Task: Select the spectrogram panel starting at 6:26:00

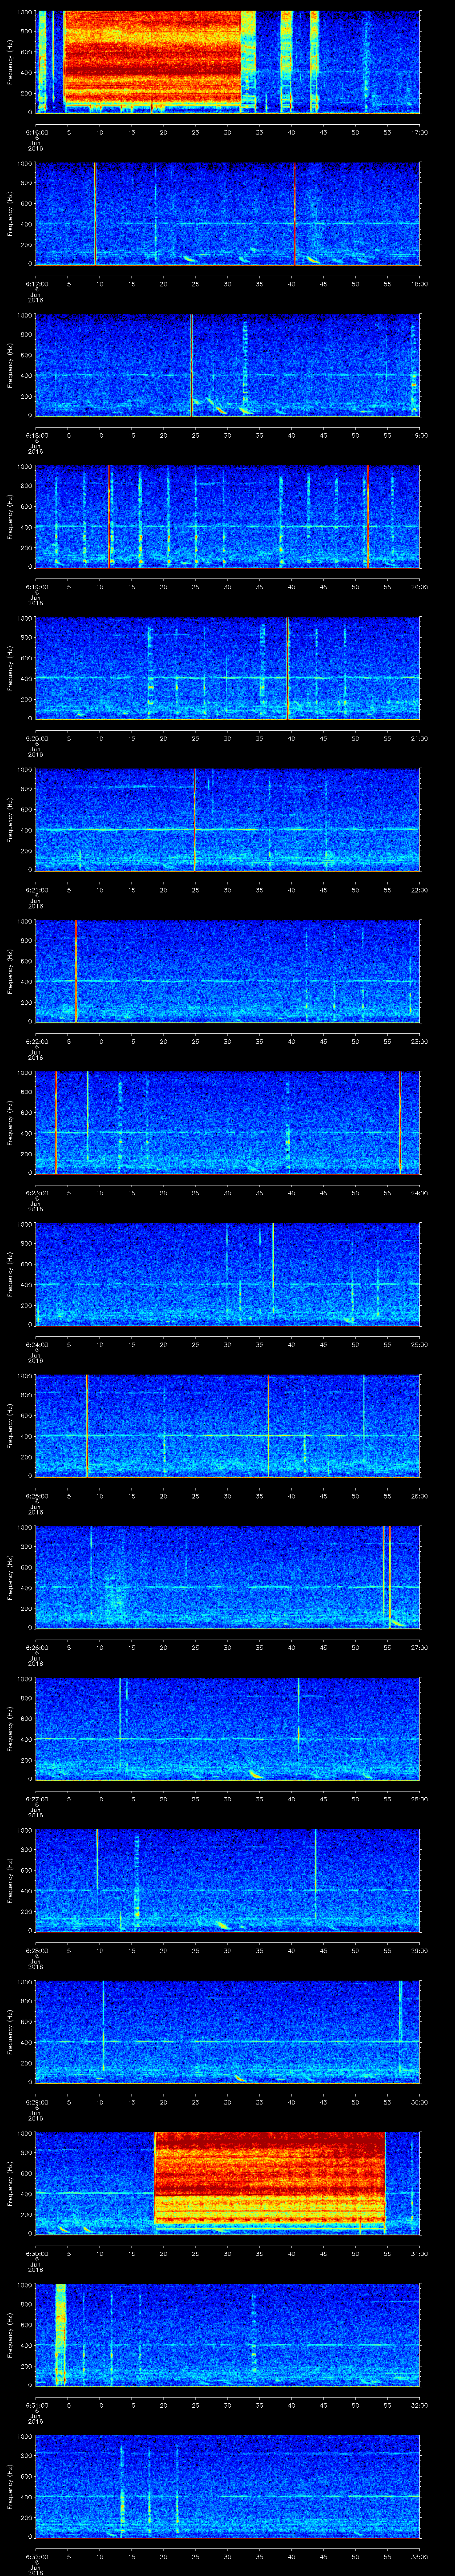Action: point(228,1577)
